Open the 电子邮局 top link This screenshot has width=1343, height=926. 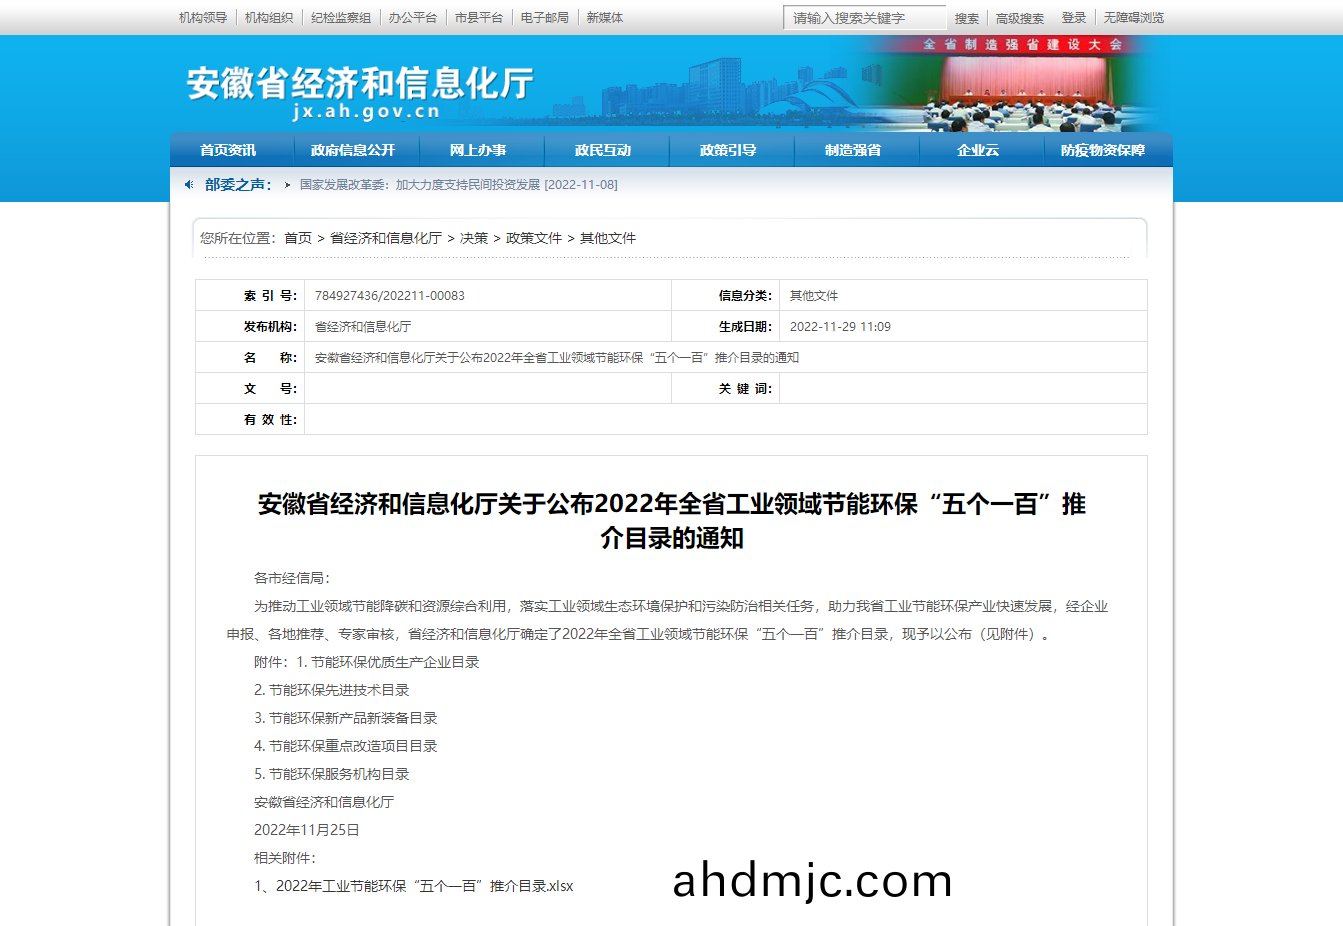click(x=544, y=18)
